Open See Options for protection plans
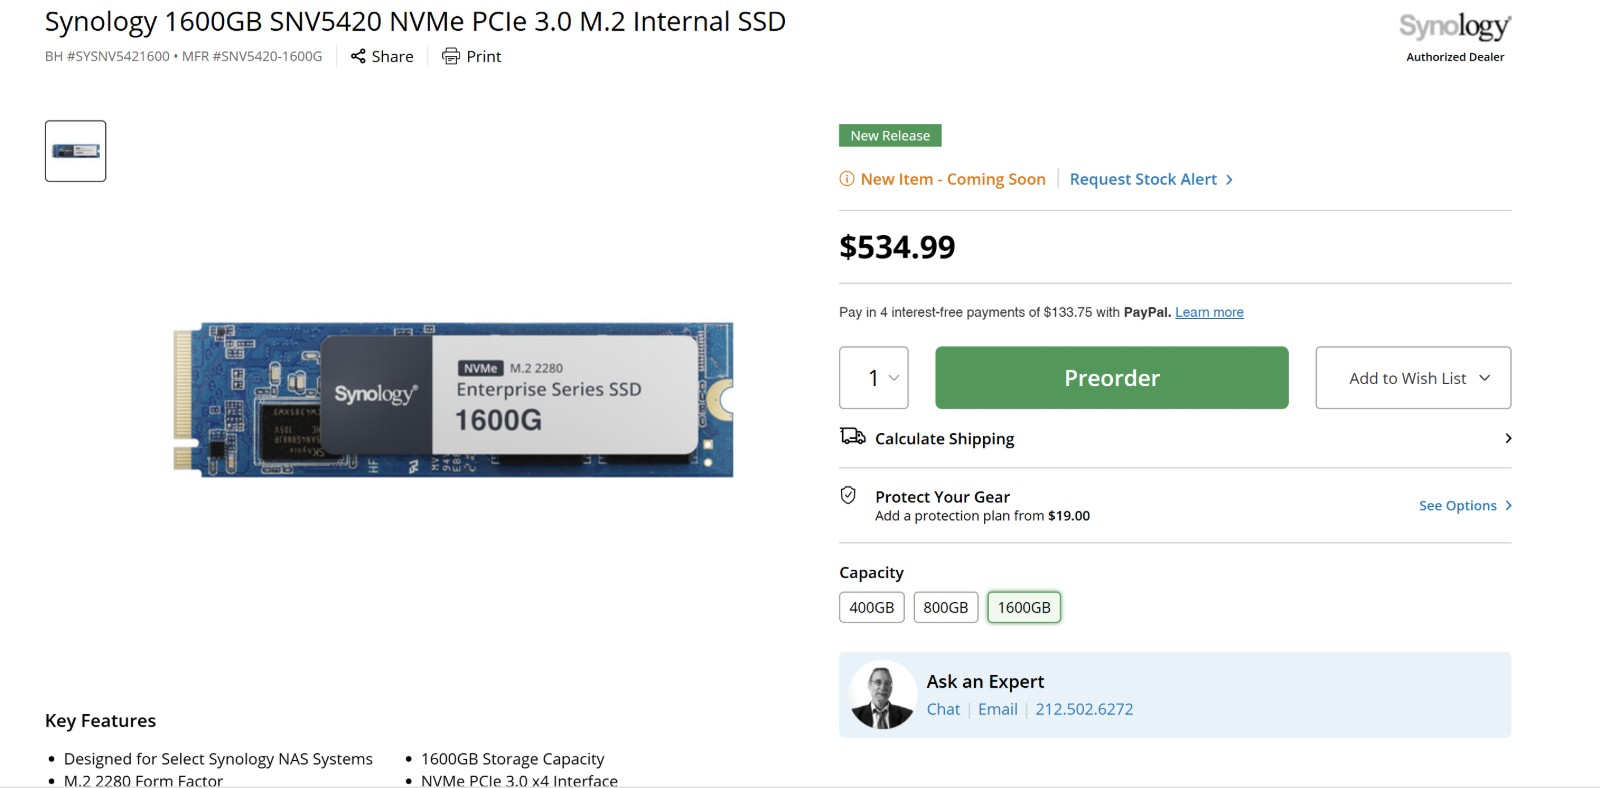 click(1465, 506)
